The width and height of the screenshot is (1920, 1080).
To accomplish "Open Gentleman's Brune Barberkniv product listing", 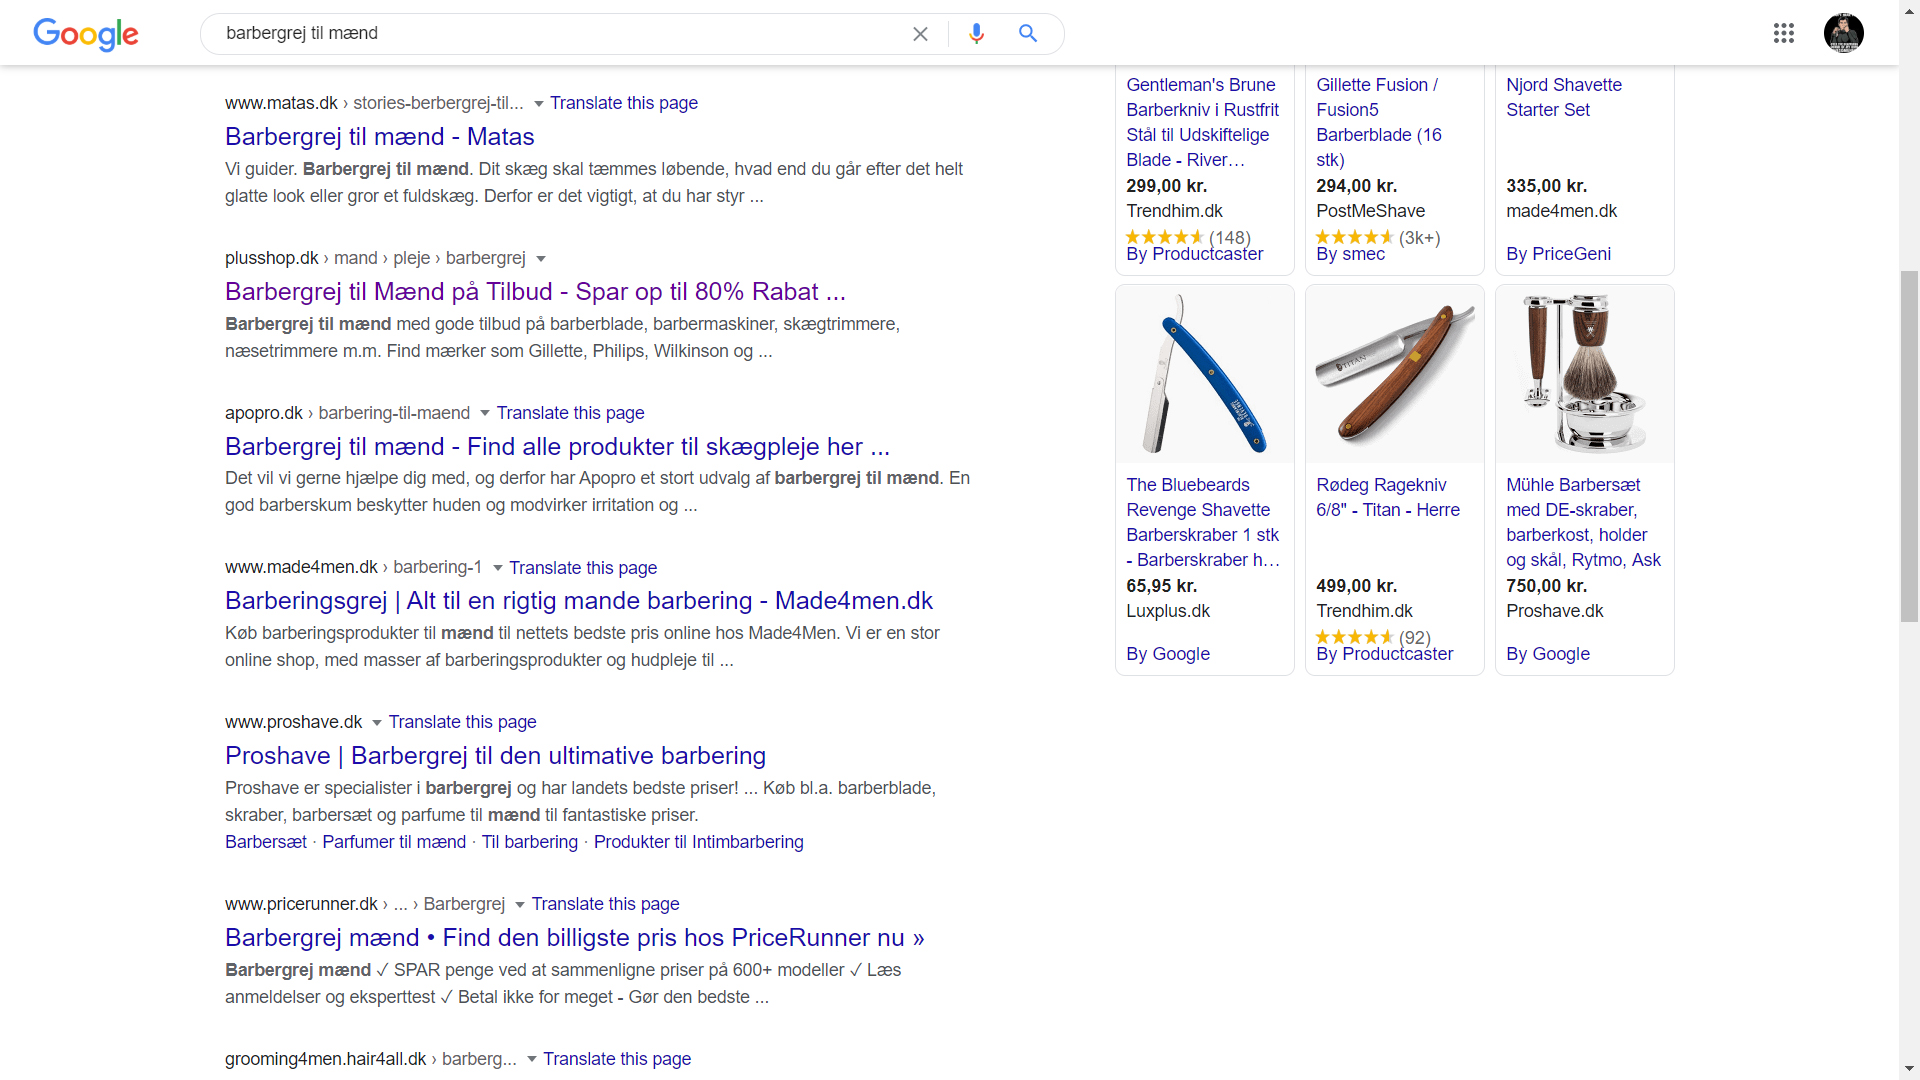I will pyautogui.click(x=1203, y=122).
